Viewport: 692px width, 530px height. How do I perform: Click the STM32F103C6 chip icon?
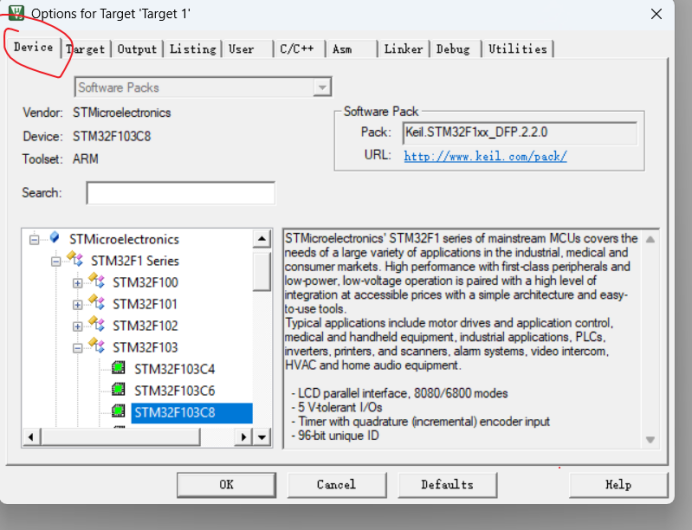point(118,389)
